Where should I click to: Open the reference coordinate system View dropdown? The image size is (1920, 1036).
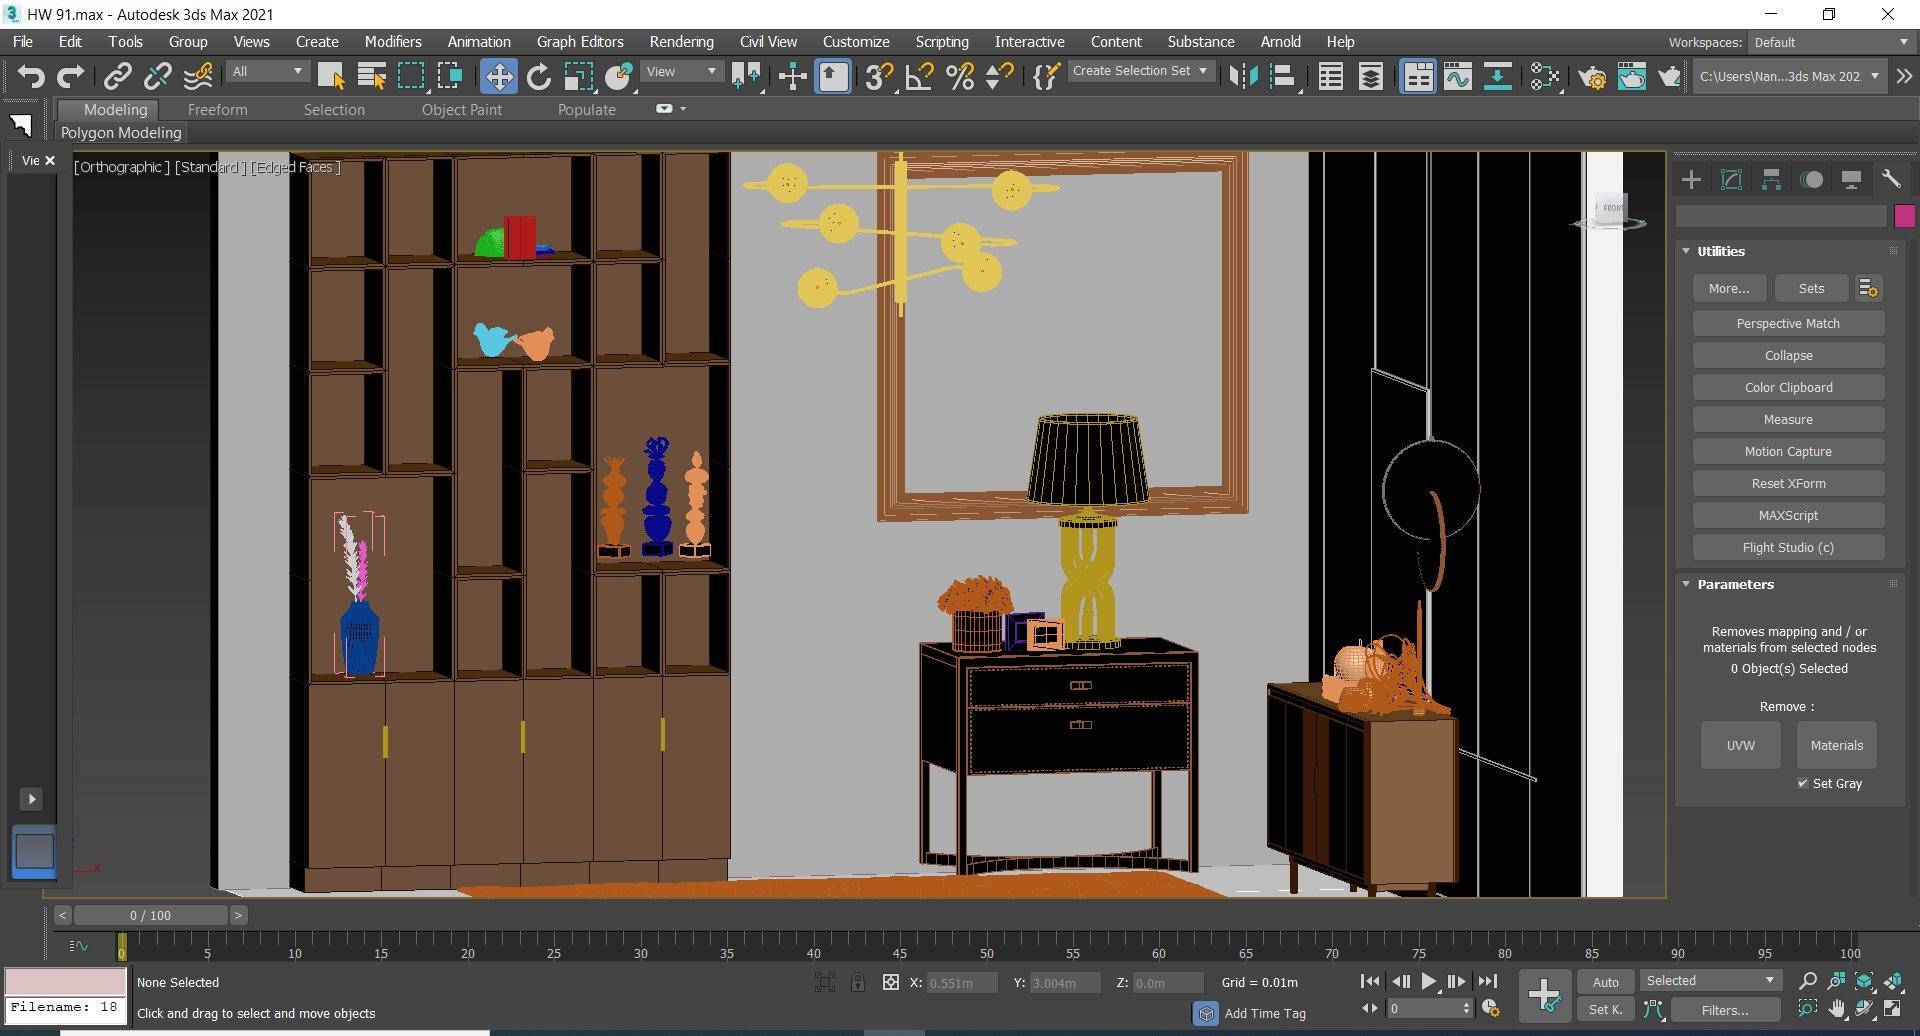pos(681,72)
